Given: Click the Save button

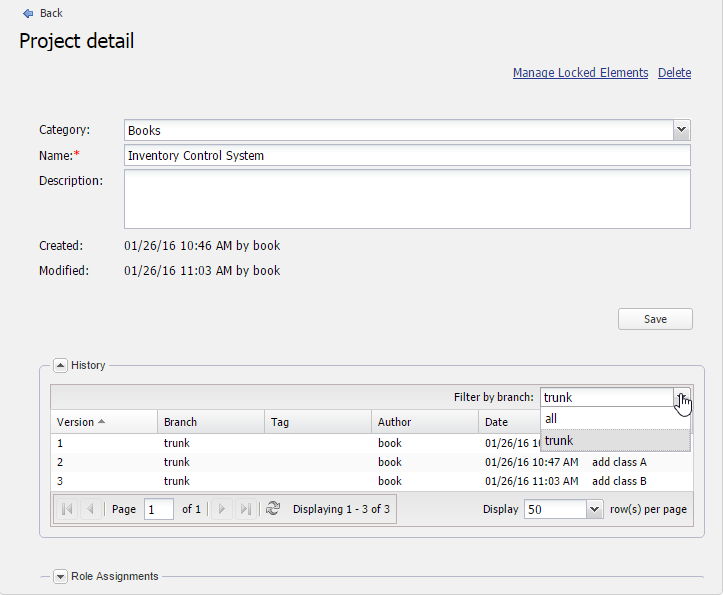Looking at the screenshot, I should click(655, 319).
